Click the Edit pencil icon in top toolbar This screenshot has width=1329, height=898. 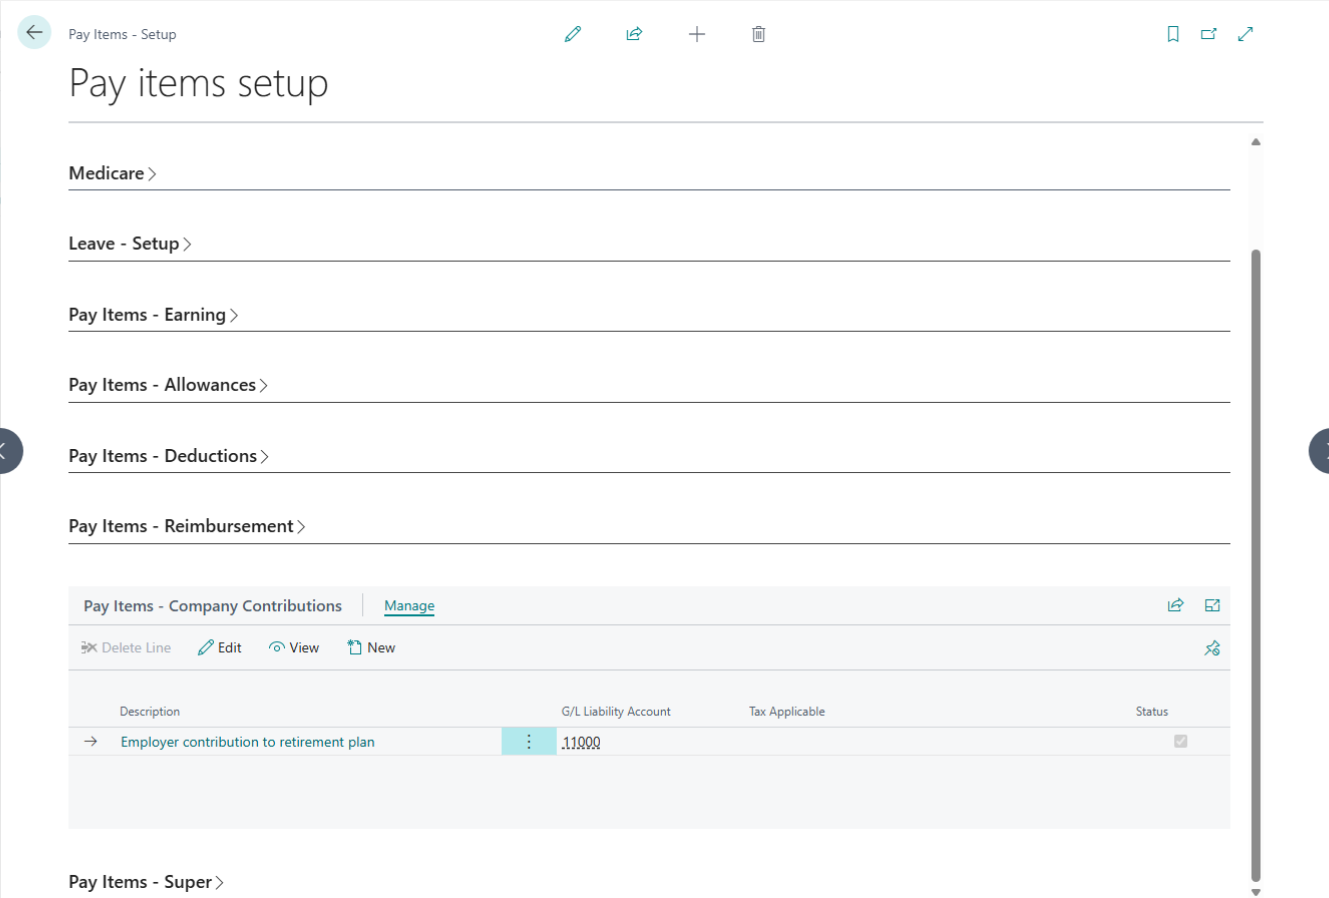pyautogui.click(x=572, y=33)
